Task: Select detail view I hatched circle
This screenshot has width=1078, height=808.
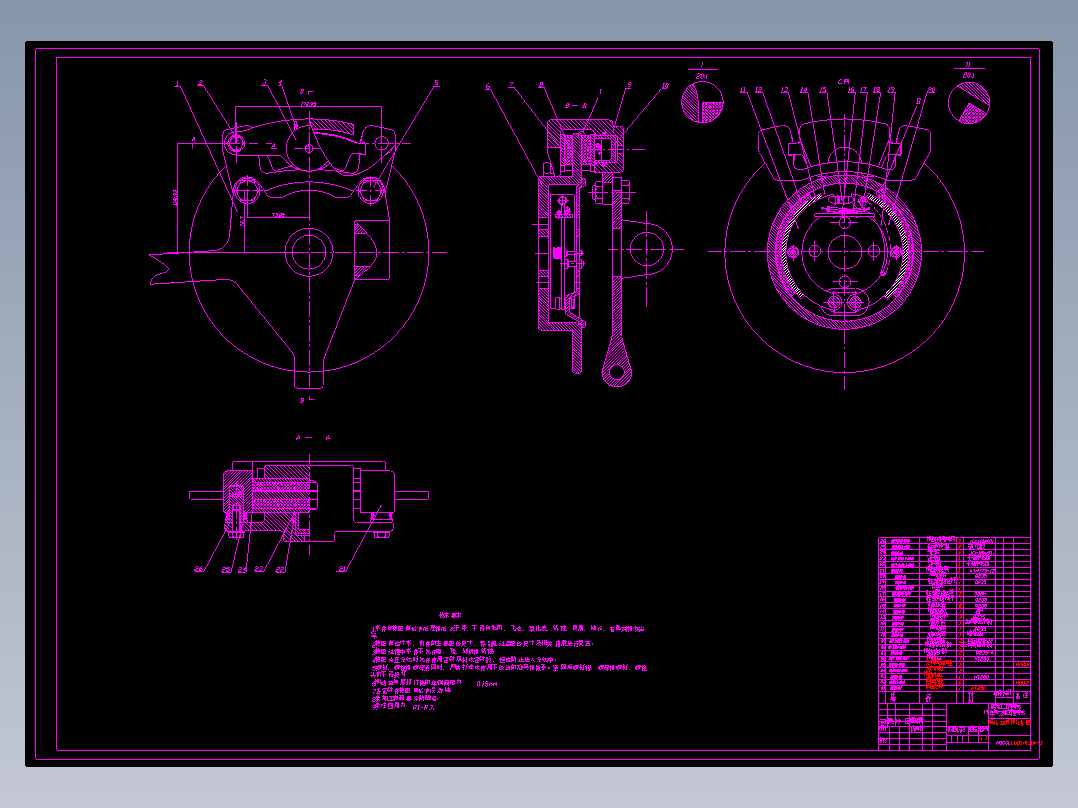Action: 703,103
